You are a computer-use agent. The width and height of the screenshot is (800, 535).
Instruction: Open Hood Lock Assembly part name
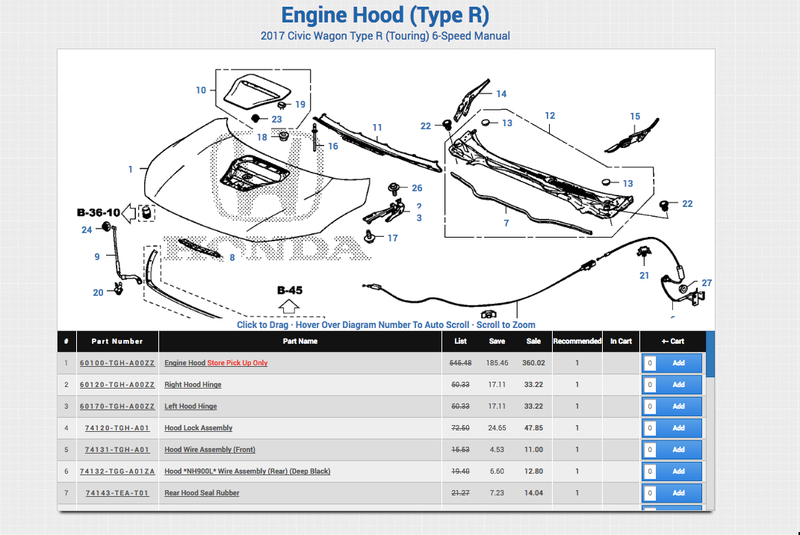click(198, 428)
